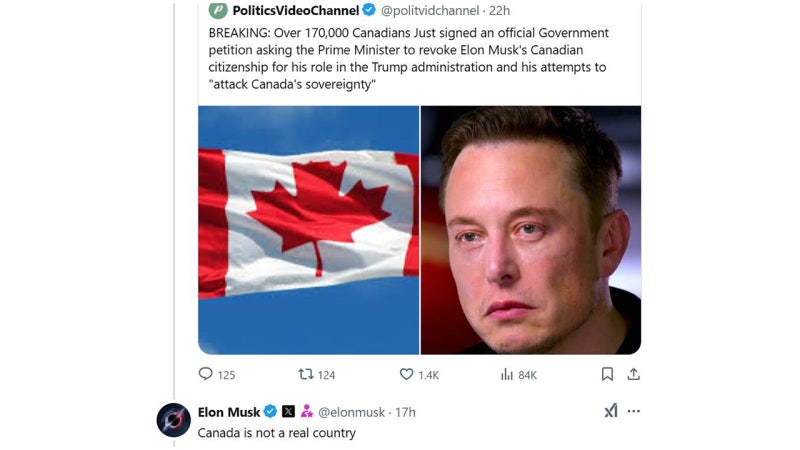Open the three-dot more menu on reply

[x=633, y=411]
